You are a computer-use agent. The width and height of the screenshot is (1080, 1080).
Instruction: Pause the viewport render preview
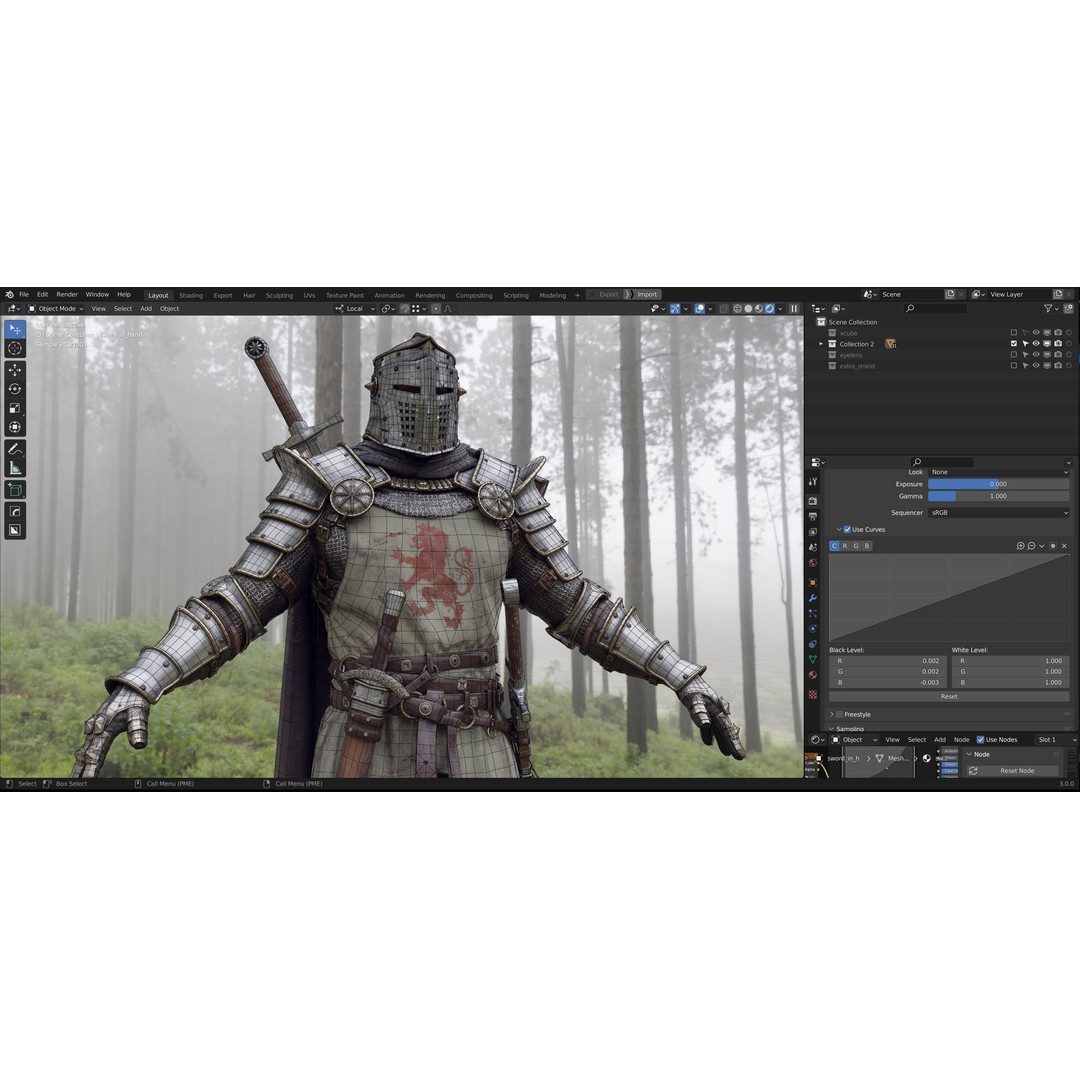click(794, 309)
